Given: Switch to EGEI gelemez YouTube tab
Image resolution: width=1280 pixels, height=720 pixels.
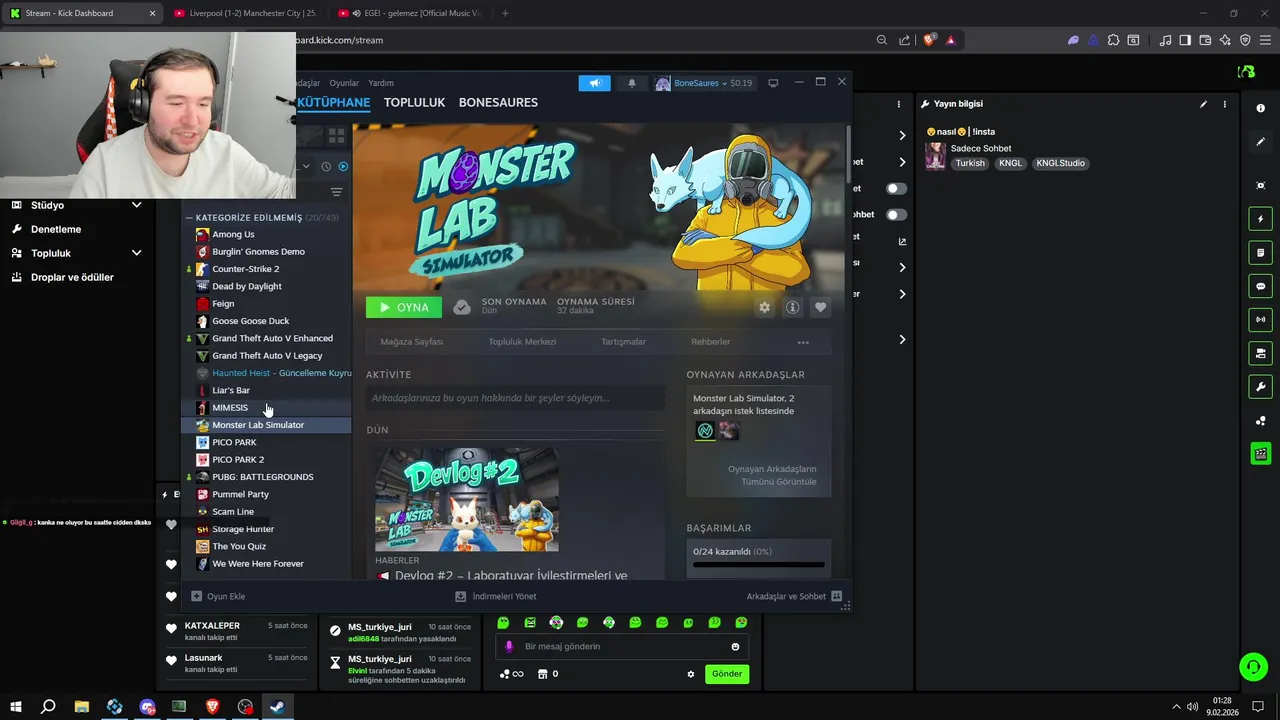Looking at the screenshot, I should click(x=409, y=13).
